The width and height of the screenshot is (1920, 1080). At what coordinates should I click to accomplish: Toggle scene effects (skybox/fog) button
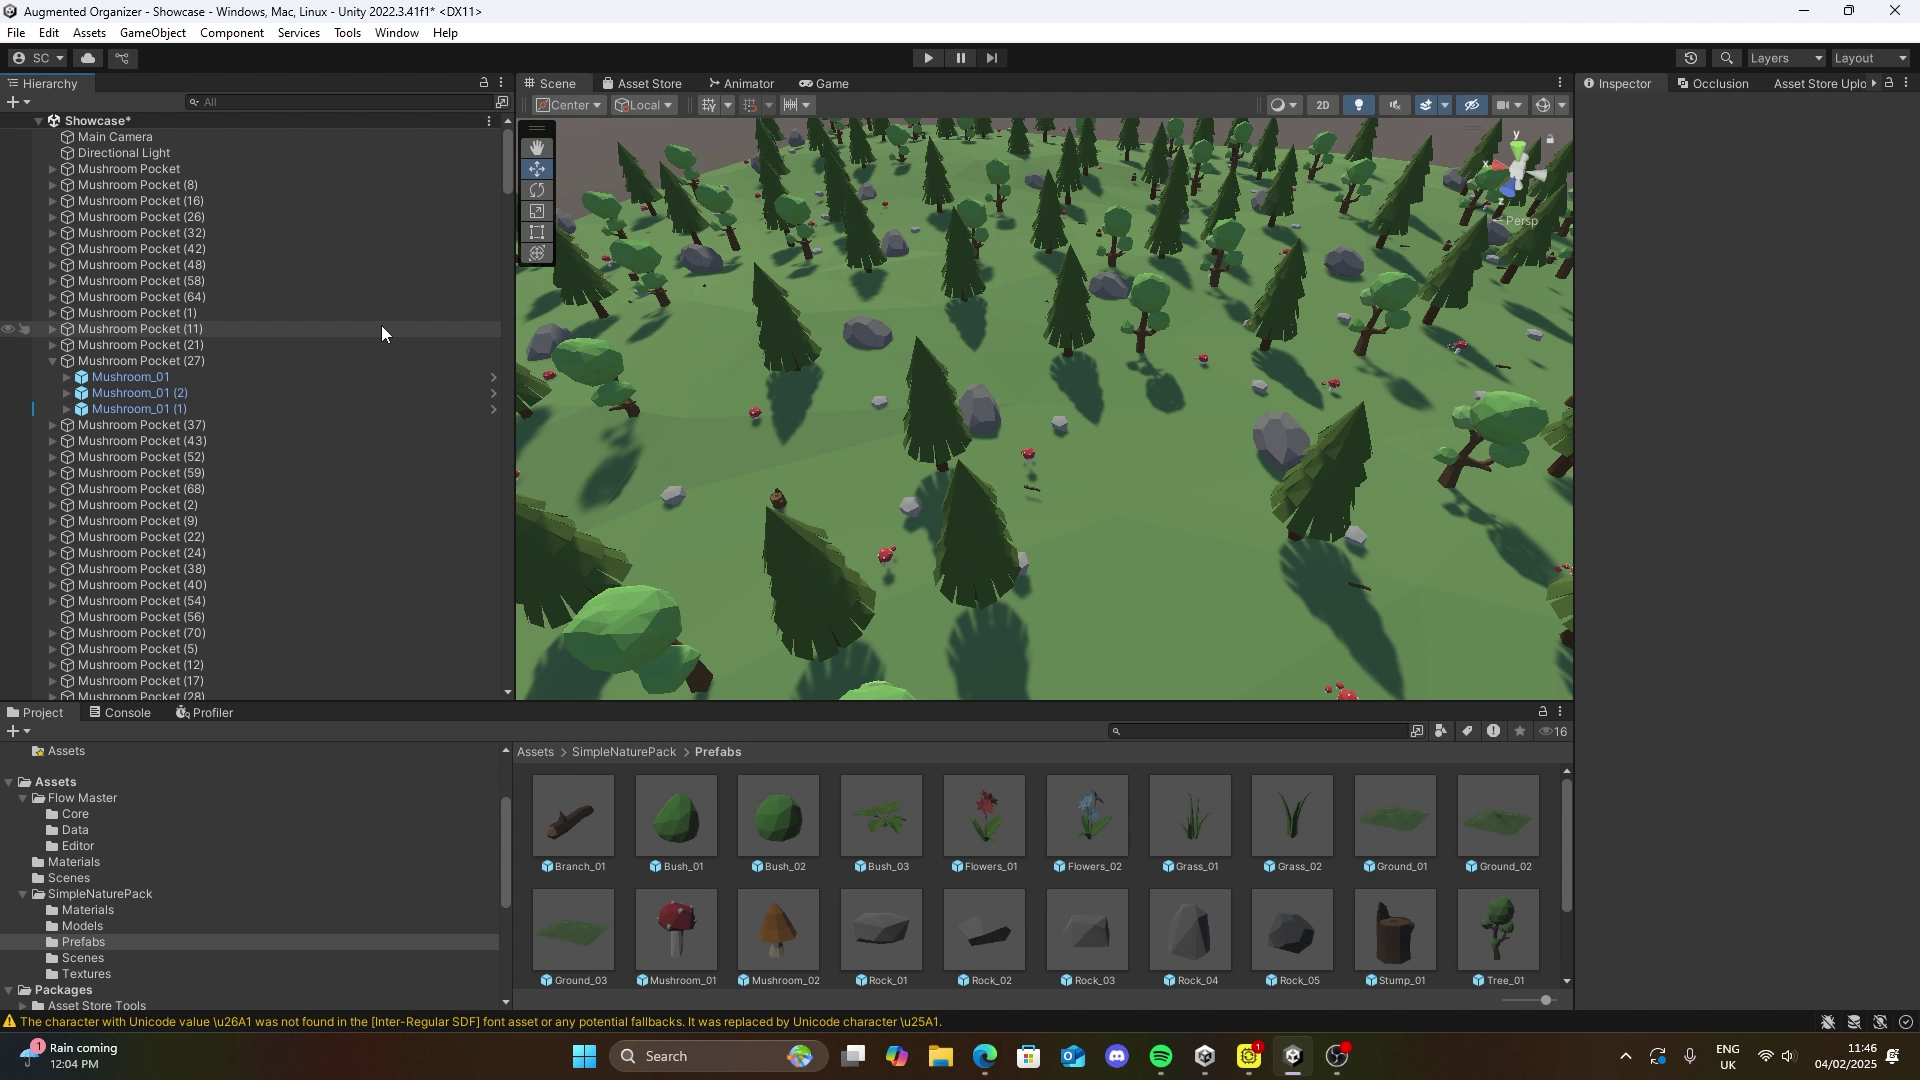tap(1426, 105)
